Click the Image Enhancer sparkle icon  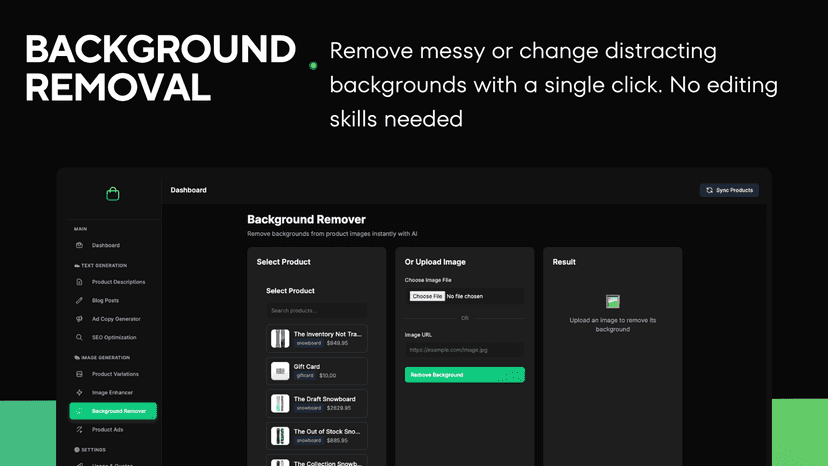pyautogui.click(x=79, y=392)
